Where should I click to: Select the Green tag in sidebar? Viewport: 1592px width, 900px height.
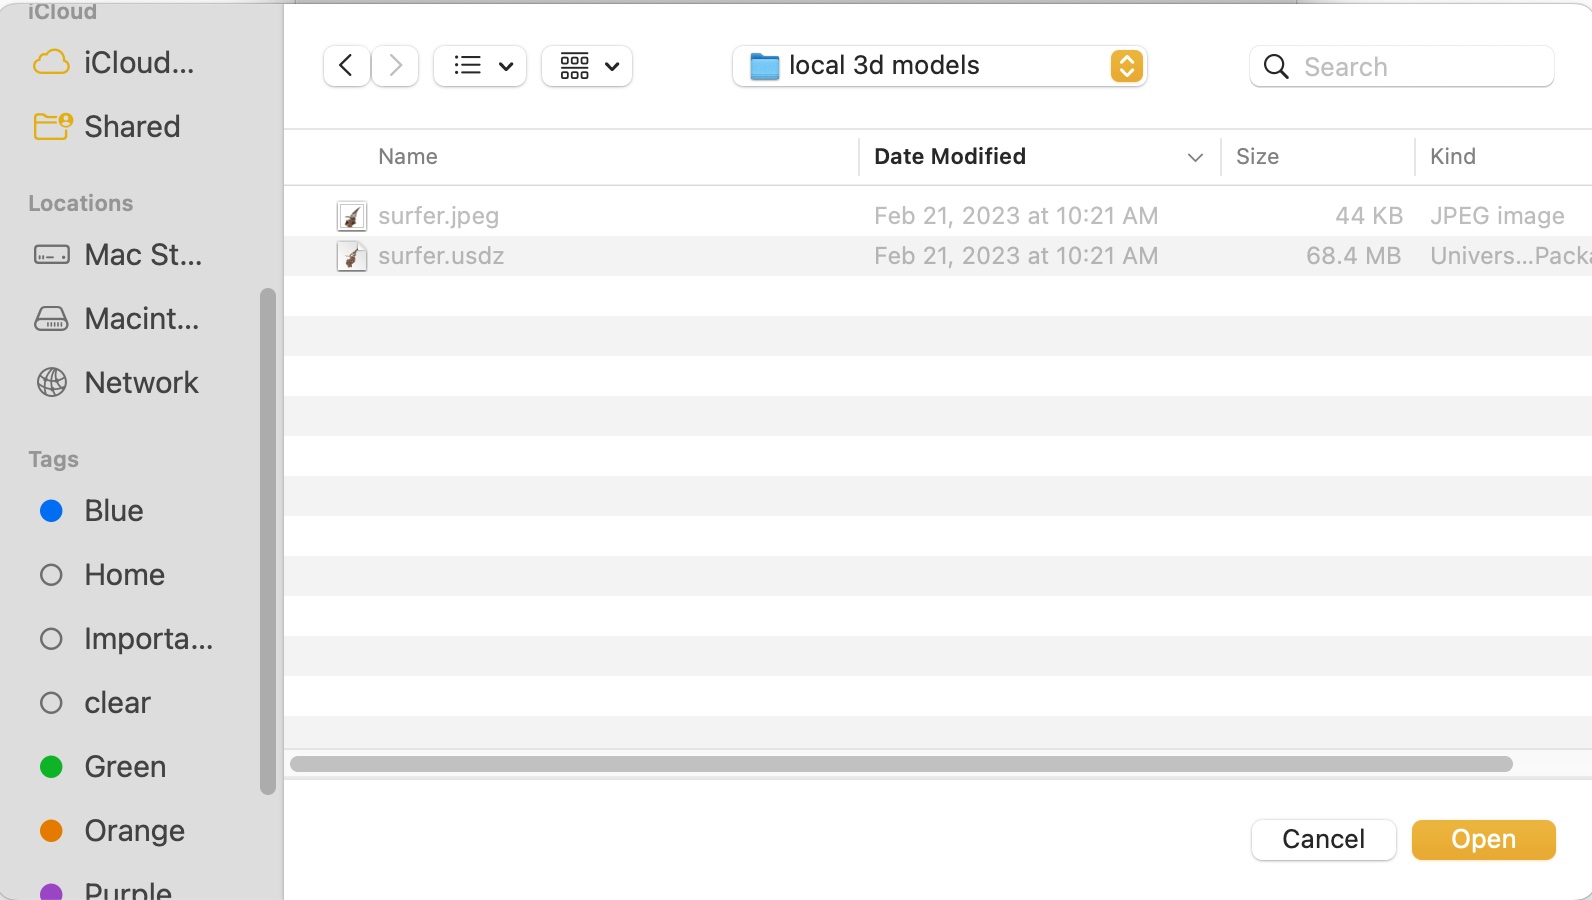point(124,767)
